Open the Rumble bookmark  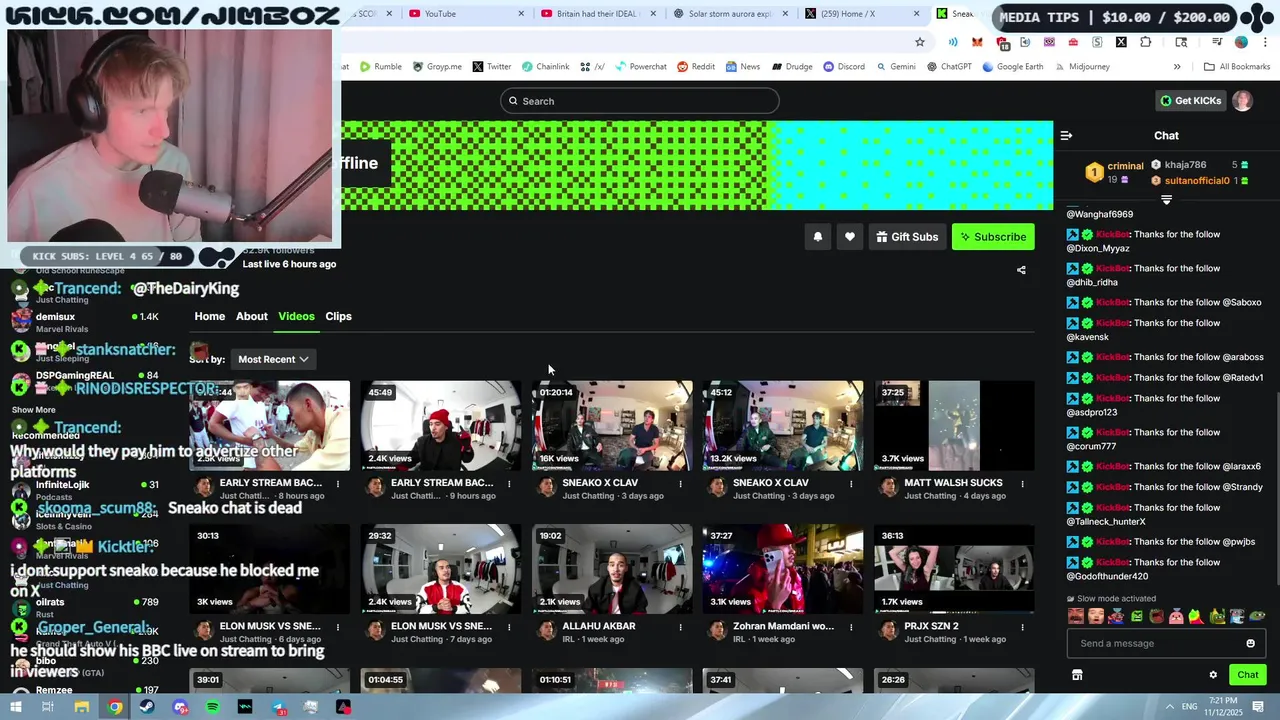point(381,67)
